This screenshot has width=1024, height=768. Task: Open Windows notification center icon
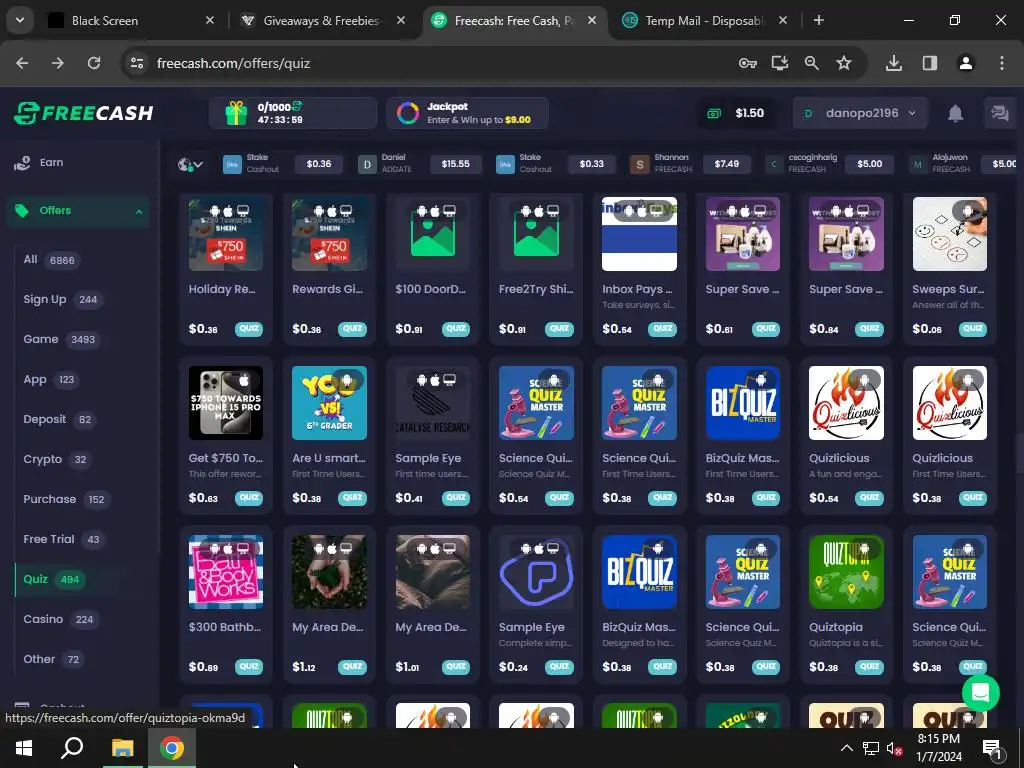[992, 748]
